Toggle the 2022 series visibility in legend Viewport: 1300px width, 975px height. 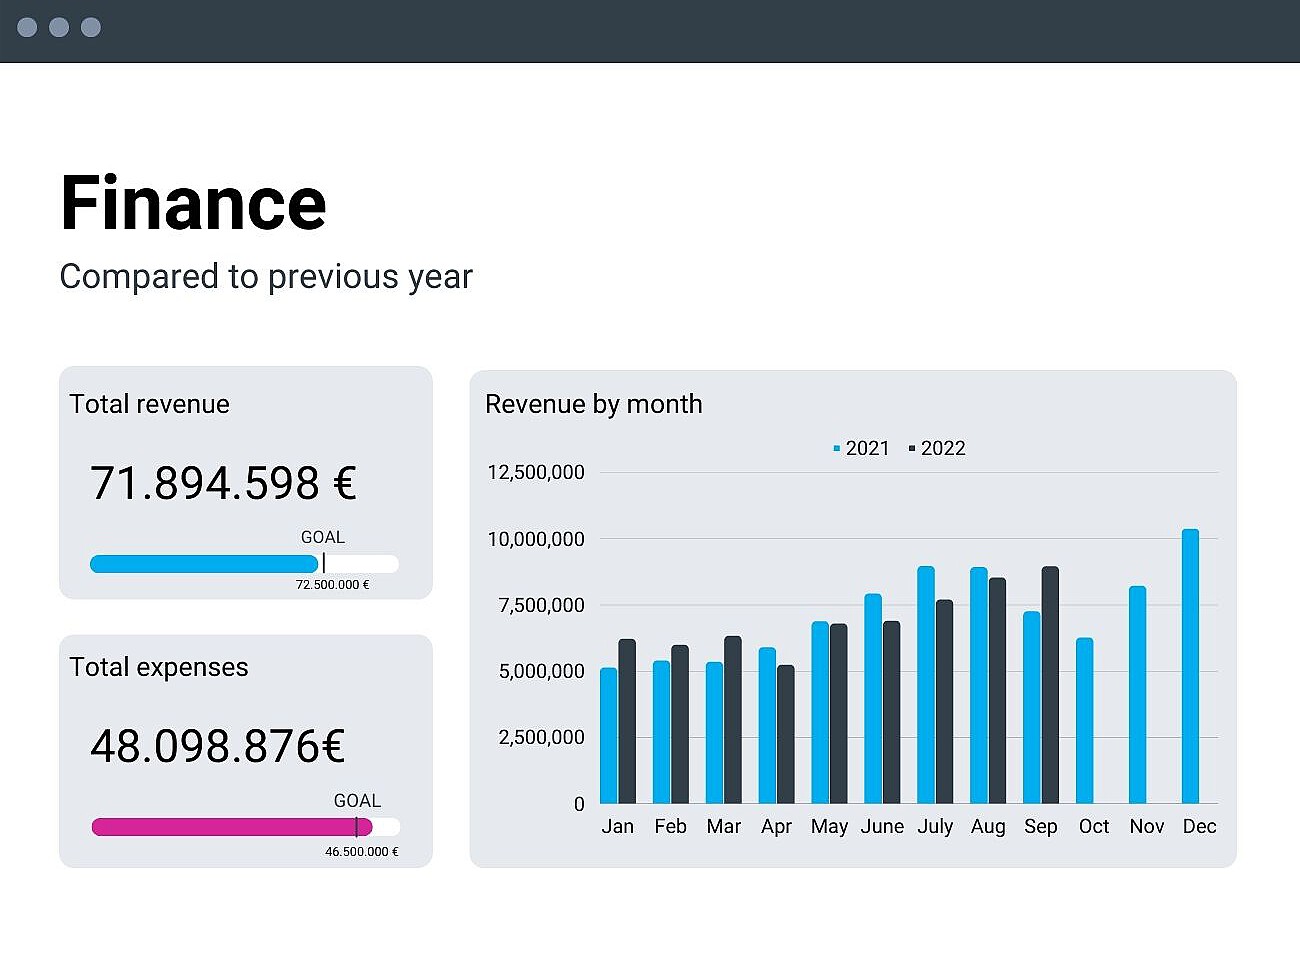[940, 448]
